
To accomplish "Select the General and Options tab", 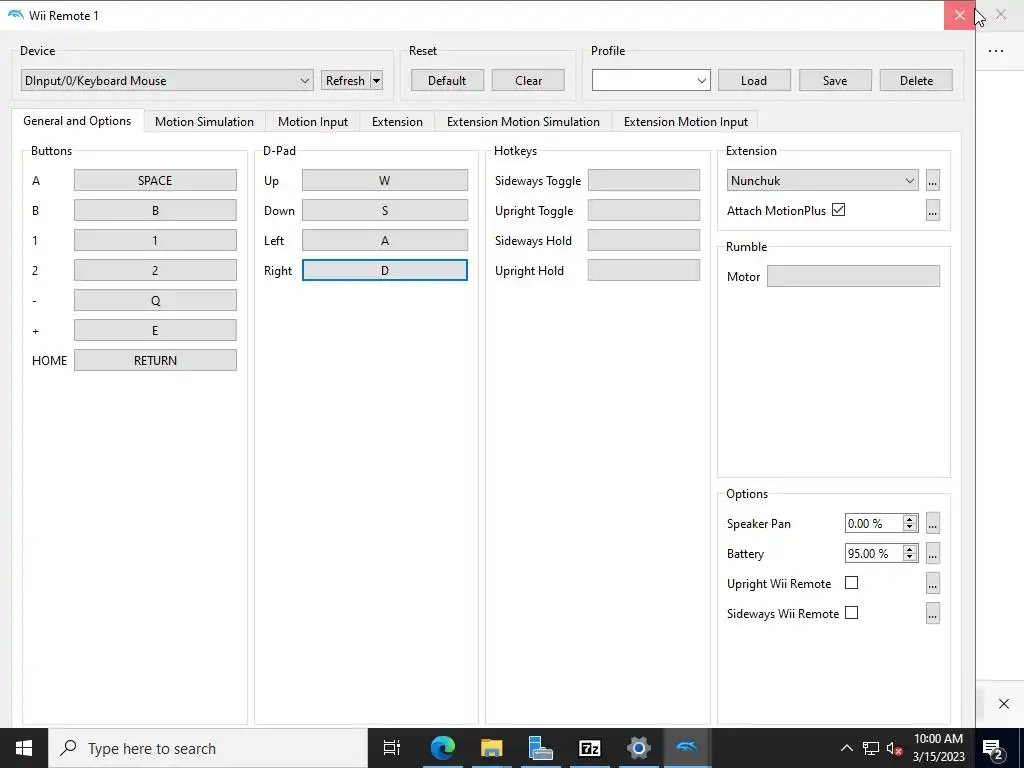I will click(x=77, y=121).
